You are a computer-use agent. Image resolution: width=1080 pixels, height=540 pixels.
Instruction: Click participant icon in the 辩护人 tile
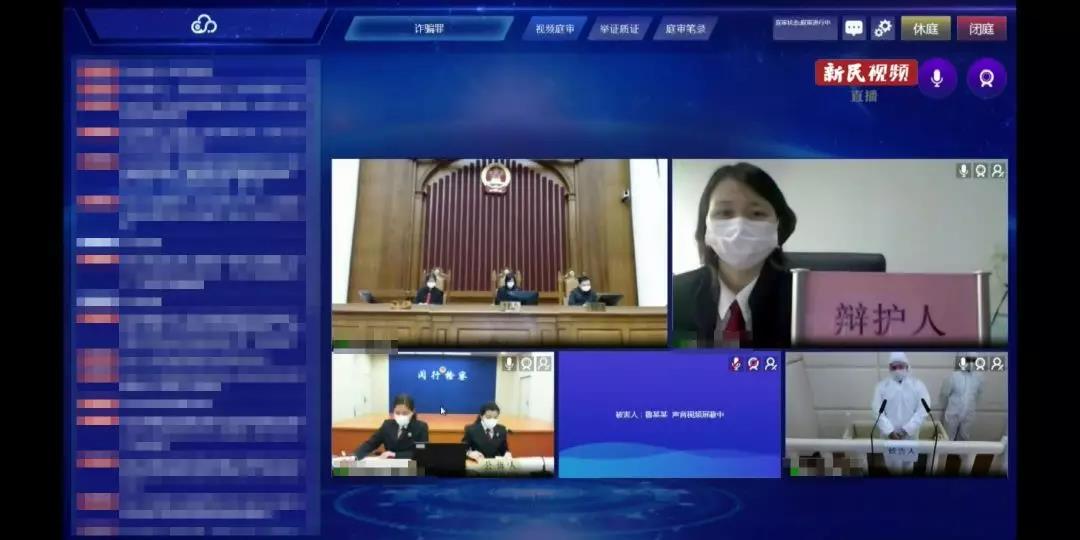coord(998,171)
